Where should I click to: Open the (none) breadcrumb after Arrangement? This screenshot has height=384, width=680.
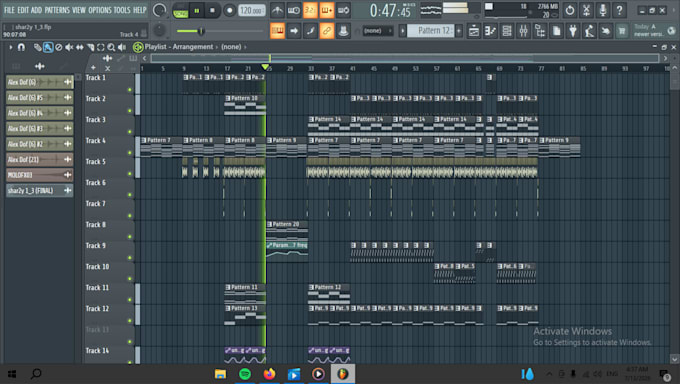pyautogui.click(x=231, y=47)
